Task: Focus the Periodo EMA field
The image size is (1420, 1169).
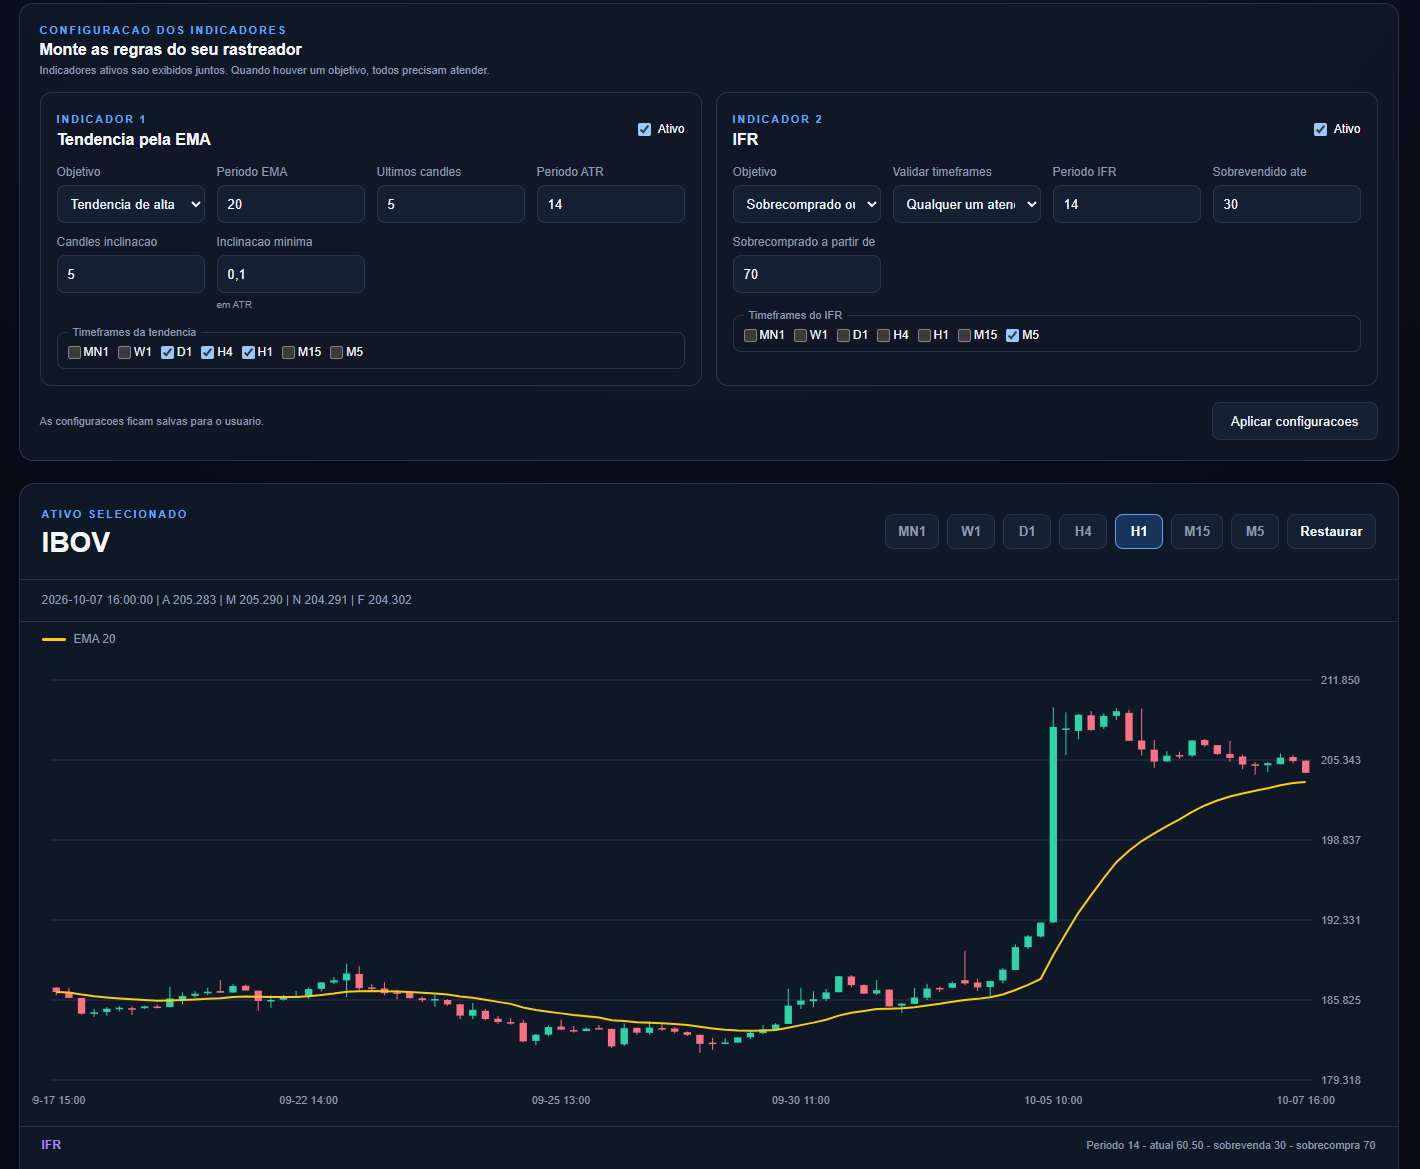Action: [291, 204]
